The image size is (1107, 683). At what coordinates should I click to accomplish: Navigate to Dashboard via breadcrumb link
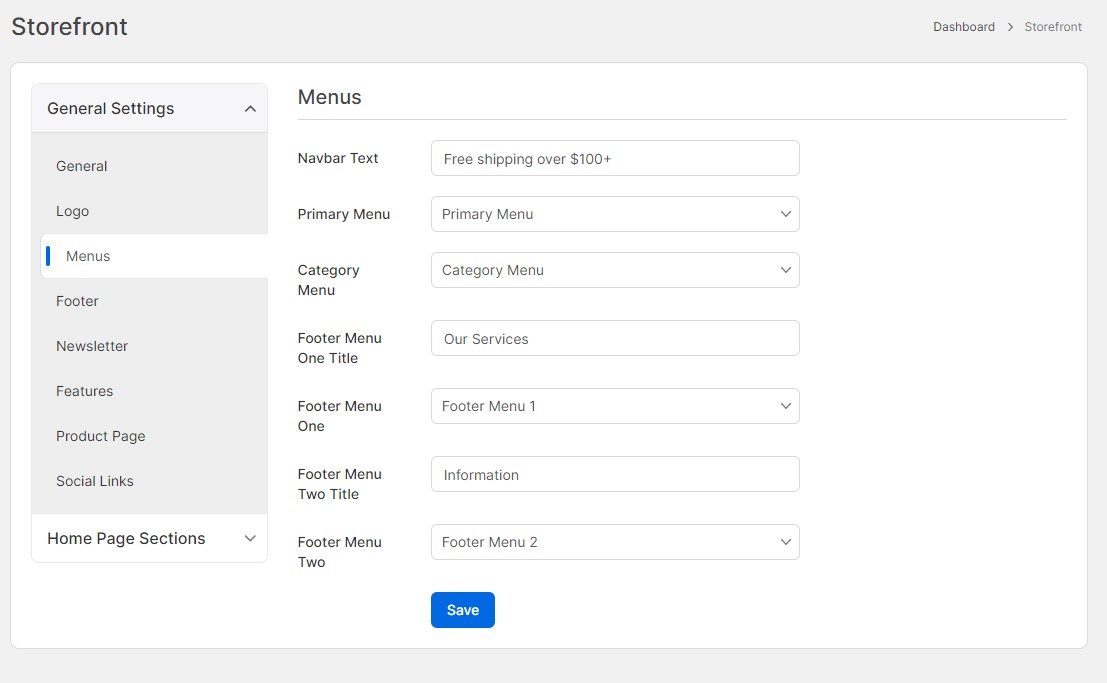(x=964, y=27)
